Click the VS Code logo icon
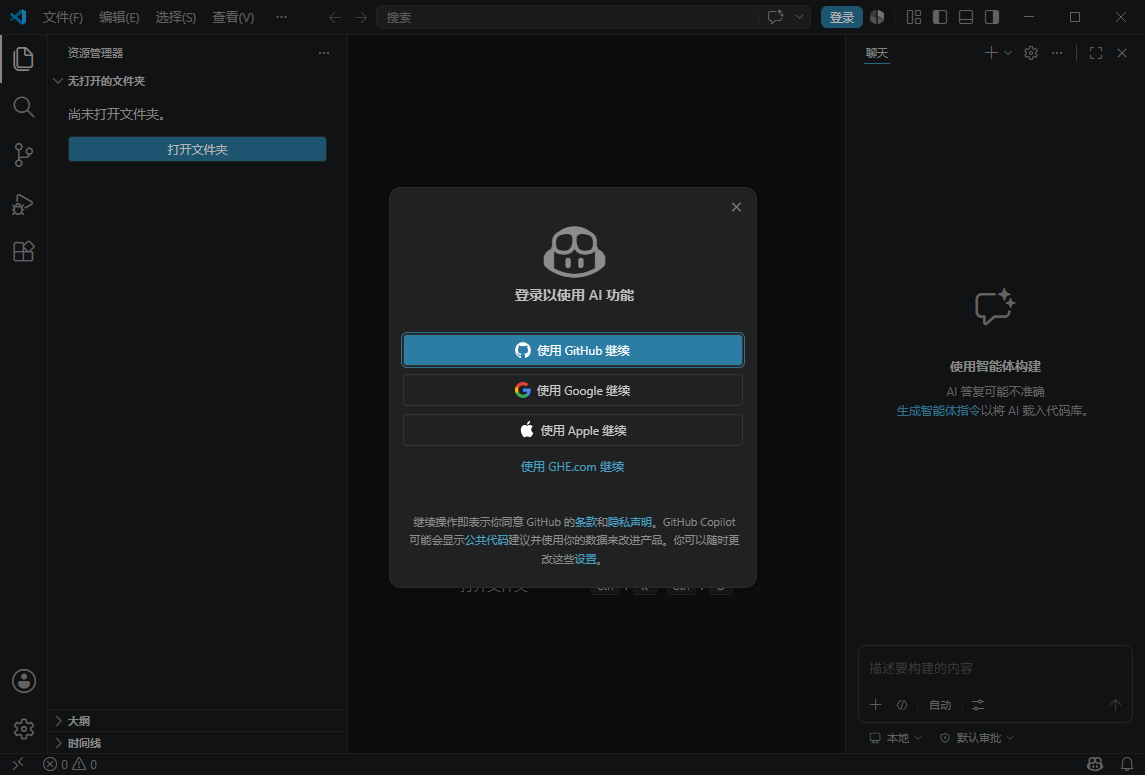 tap(18, 17)
